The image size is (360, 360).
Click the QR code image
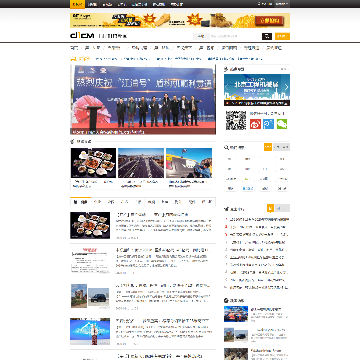236,120
